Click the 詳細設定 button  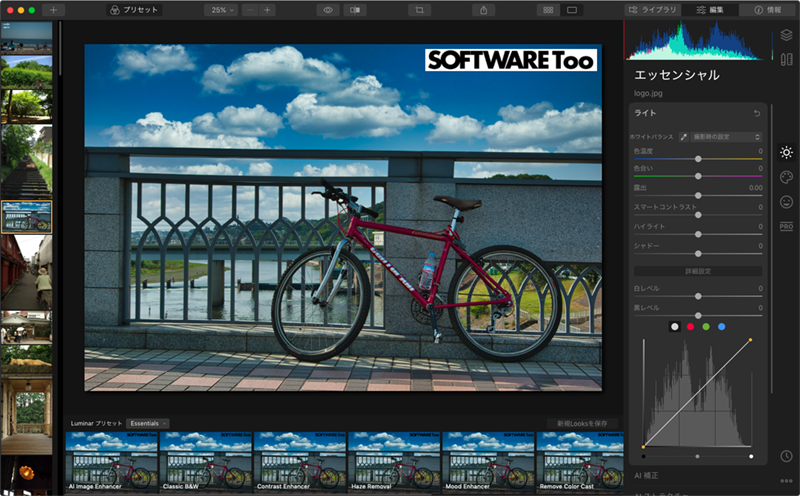pyautogui.click(x=697, y=271)
